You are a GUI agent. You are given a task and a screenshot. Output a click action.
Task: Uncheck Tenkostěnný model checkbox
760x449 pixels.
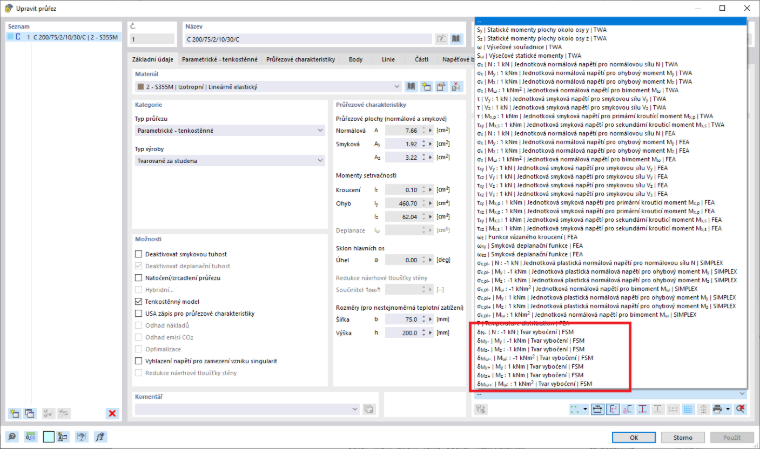(x=139, y=302)
